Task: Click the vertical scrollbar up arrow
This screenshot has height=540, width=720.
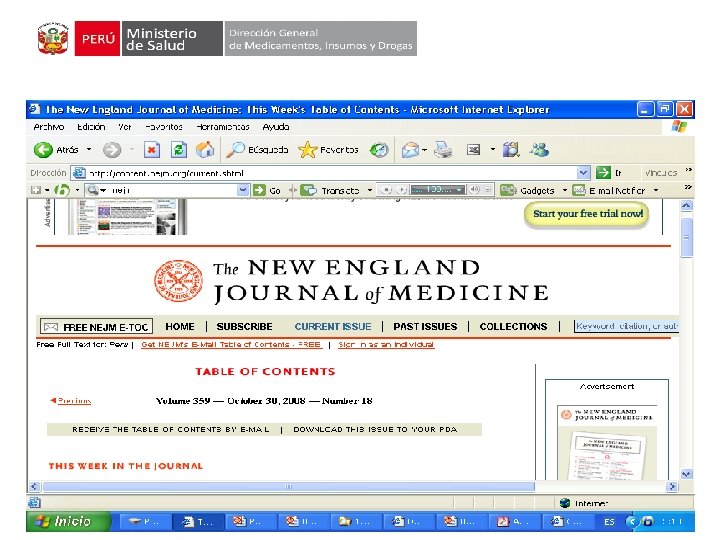Action: coord(686,206)
